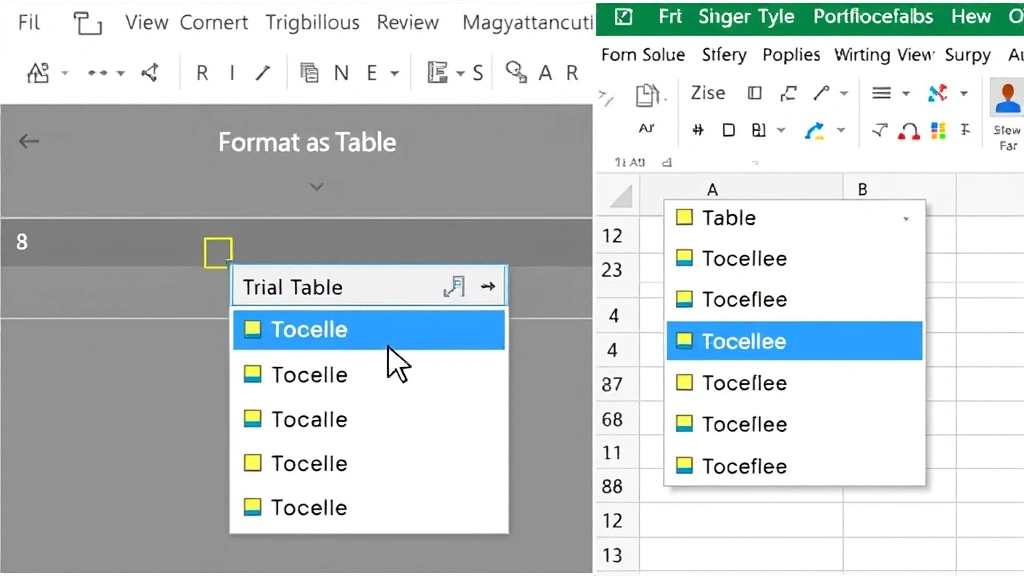
Task: Select the hash symbol icon below Zise
Action: click(x=698, y=128)
